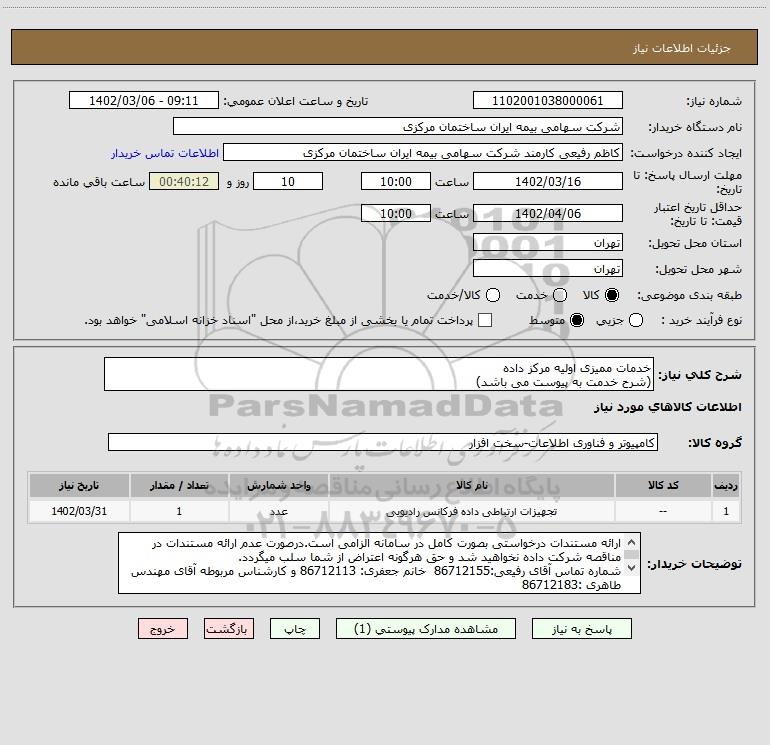The image size is (770, 745).
Task: Click the خروج exit button
Action: click(x=163, y=629)
